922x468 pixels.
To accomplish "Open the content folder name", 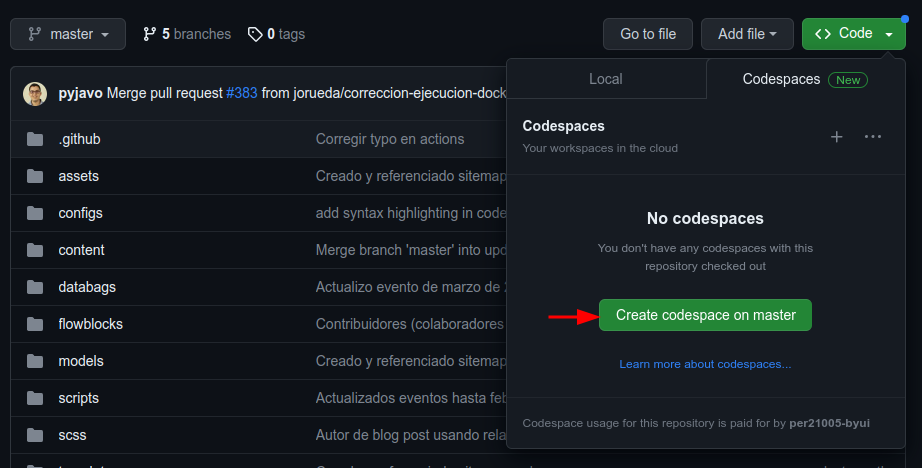I will point(81,250).
